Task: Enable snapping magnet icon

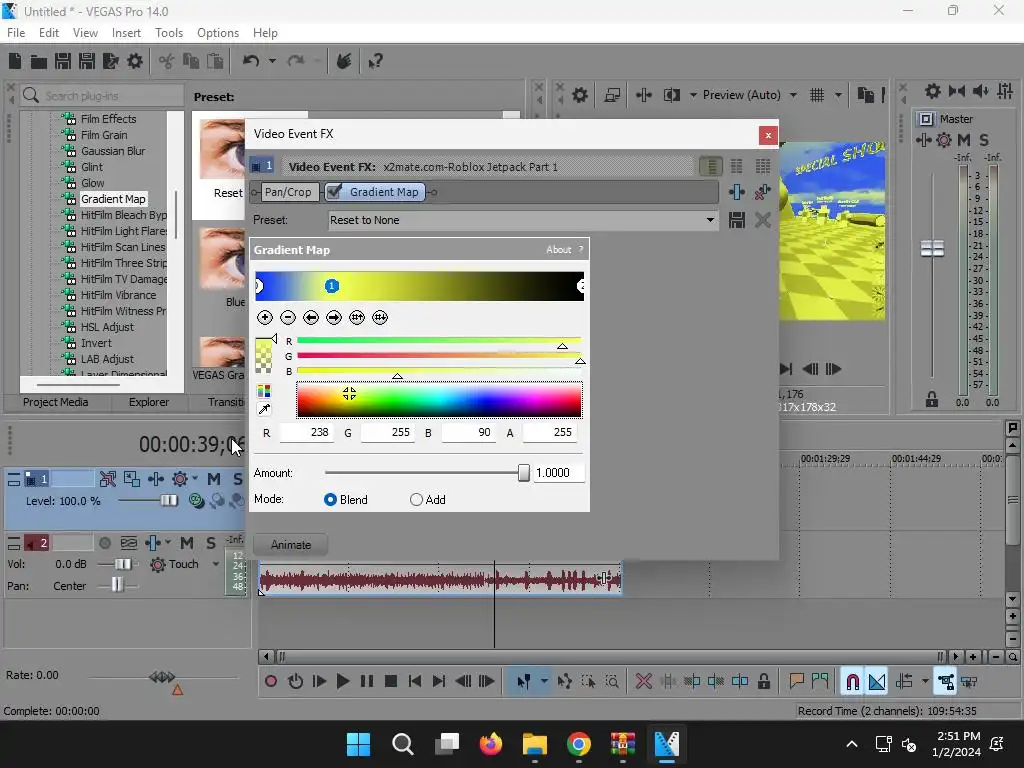Action: [852, 682]
